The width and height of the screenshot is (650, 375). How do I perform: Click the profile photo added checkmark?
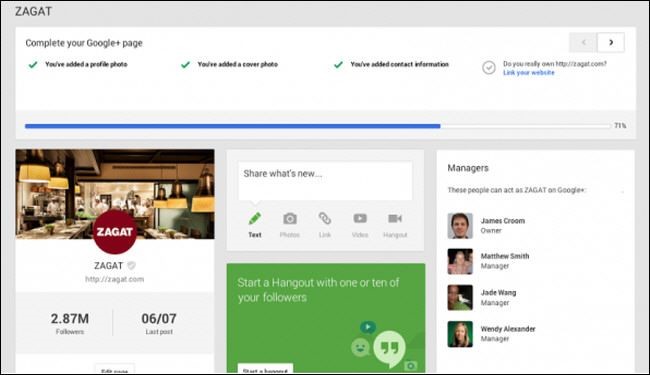(33, 65)
